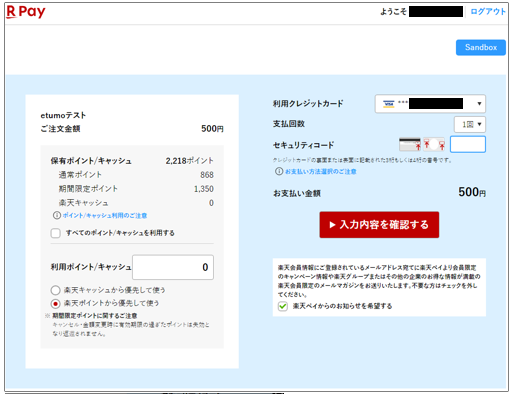Check すべてのポイント/キャッシュを利用する checkbox

56,233
